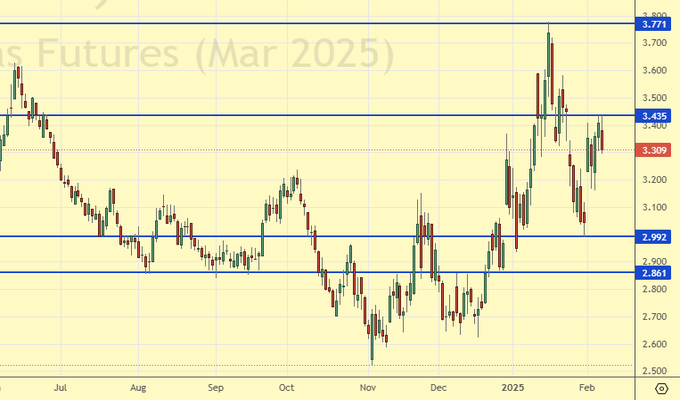Click the 2025 year label on time axis
Viewport: 680px width, 400px height.
[x=512, y=386]
